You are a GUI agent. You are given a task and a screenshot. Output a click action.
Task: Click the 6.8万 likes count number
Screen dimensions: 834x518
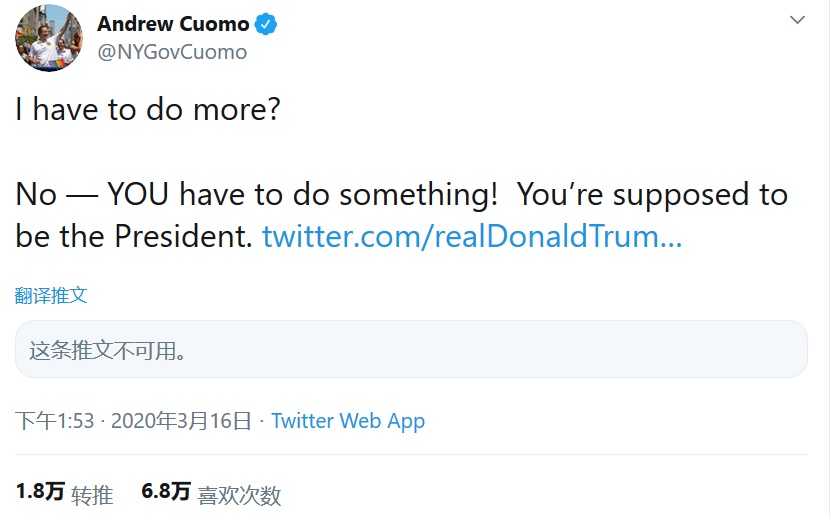(x=166, y=492)
